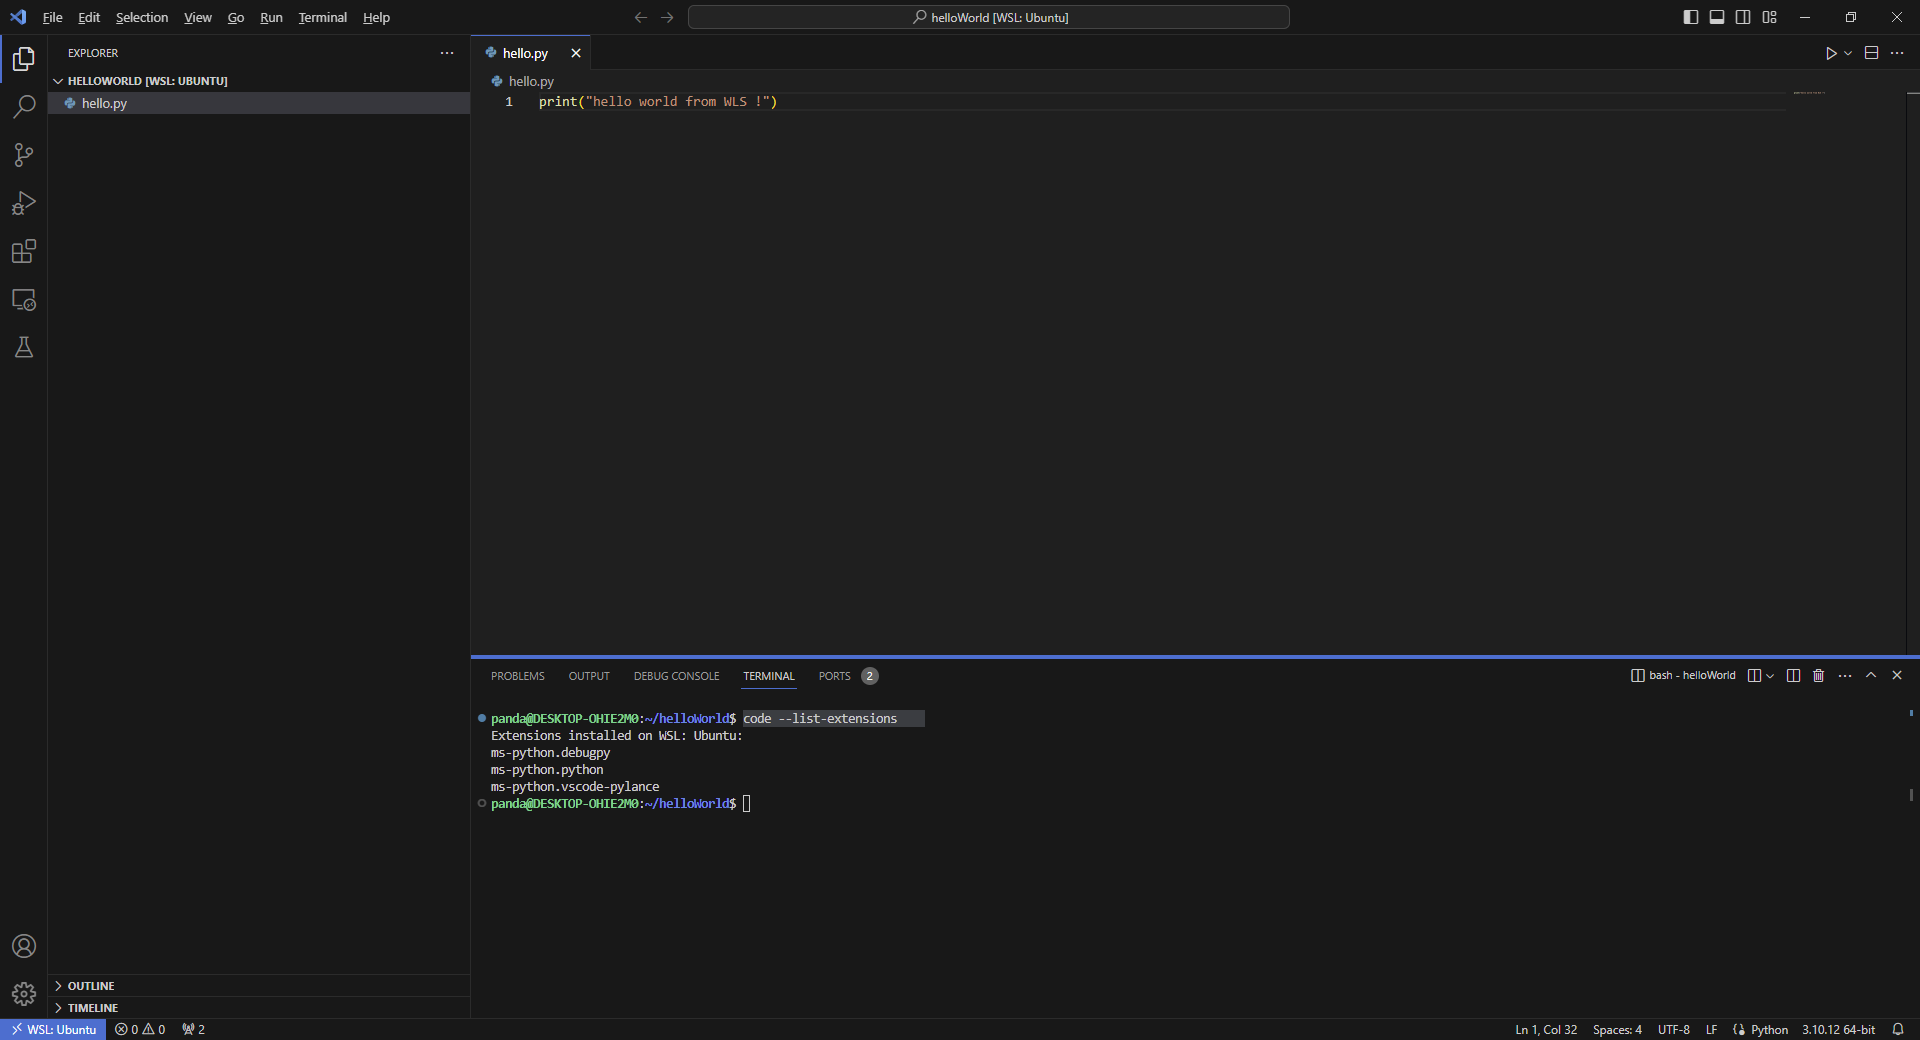Viewport: 1920px width, 1040px height.
Task: Open the Go menu
Action: 236,17
